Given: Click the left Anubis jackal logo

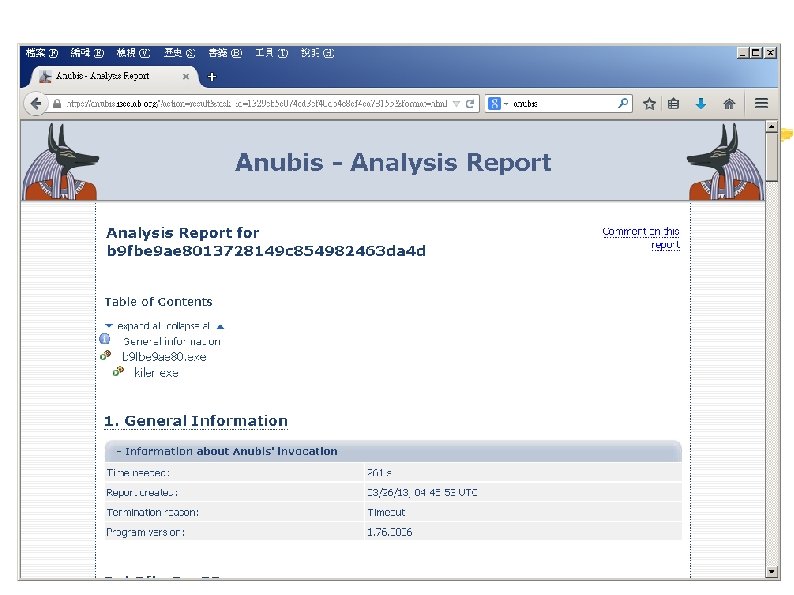Looking at the screenshot, I should point(60,162).
